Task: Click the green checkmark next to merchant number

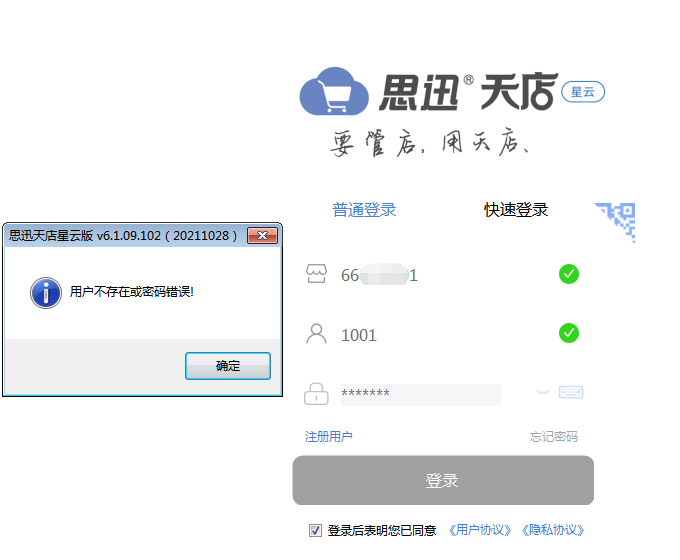Action: [569, 274]
